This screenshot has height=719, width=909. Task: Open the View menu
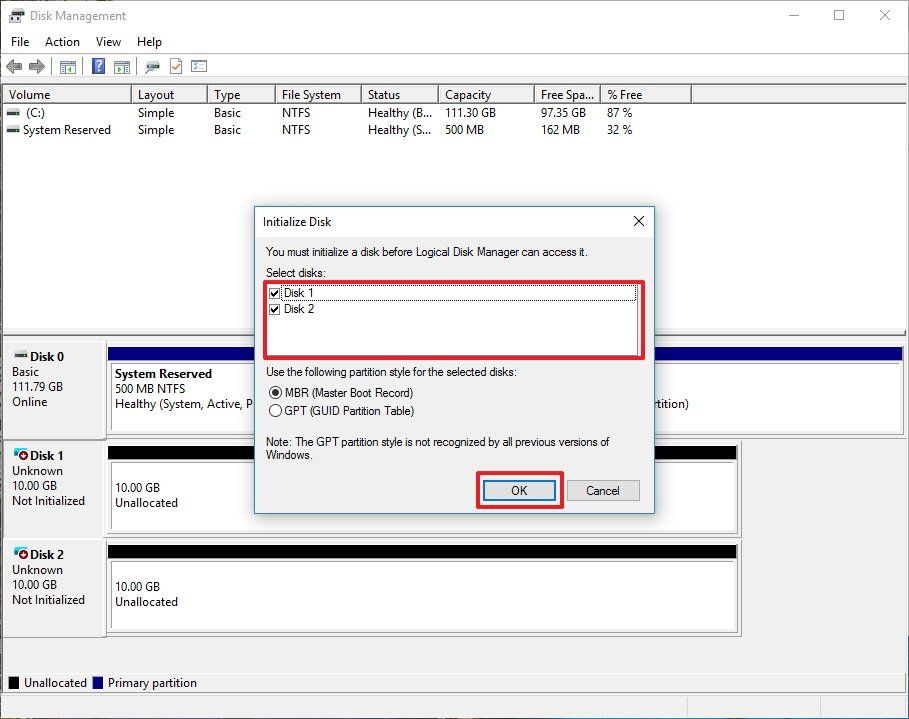[x=108, y=42]
